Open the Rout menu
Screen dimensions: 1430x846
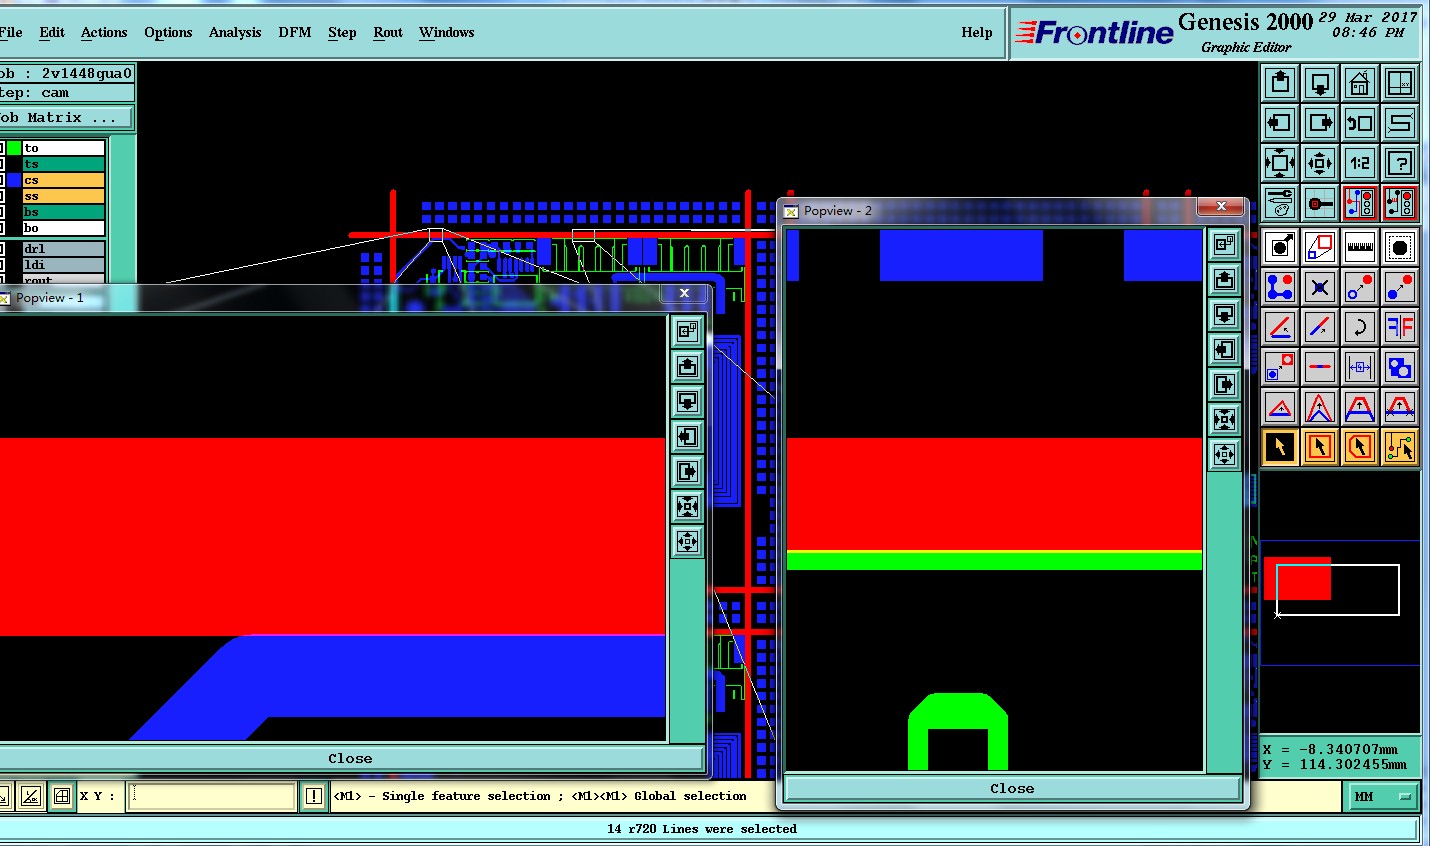(388, 32)
